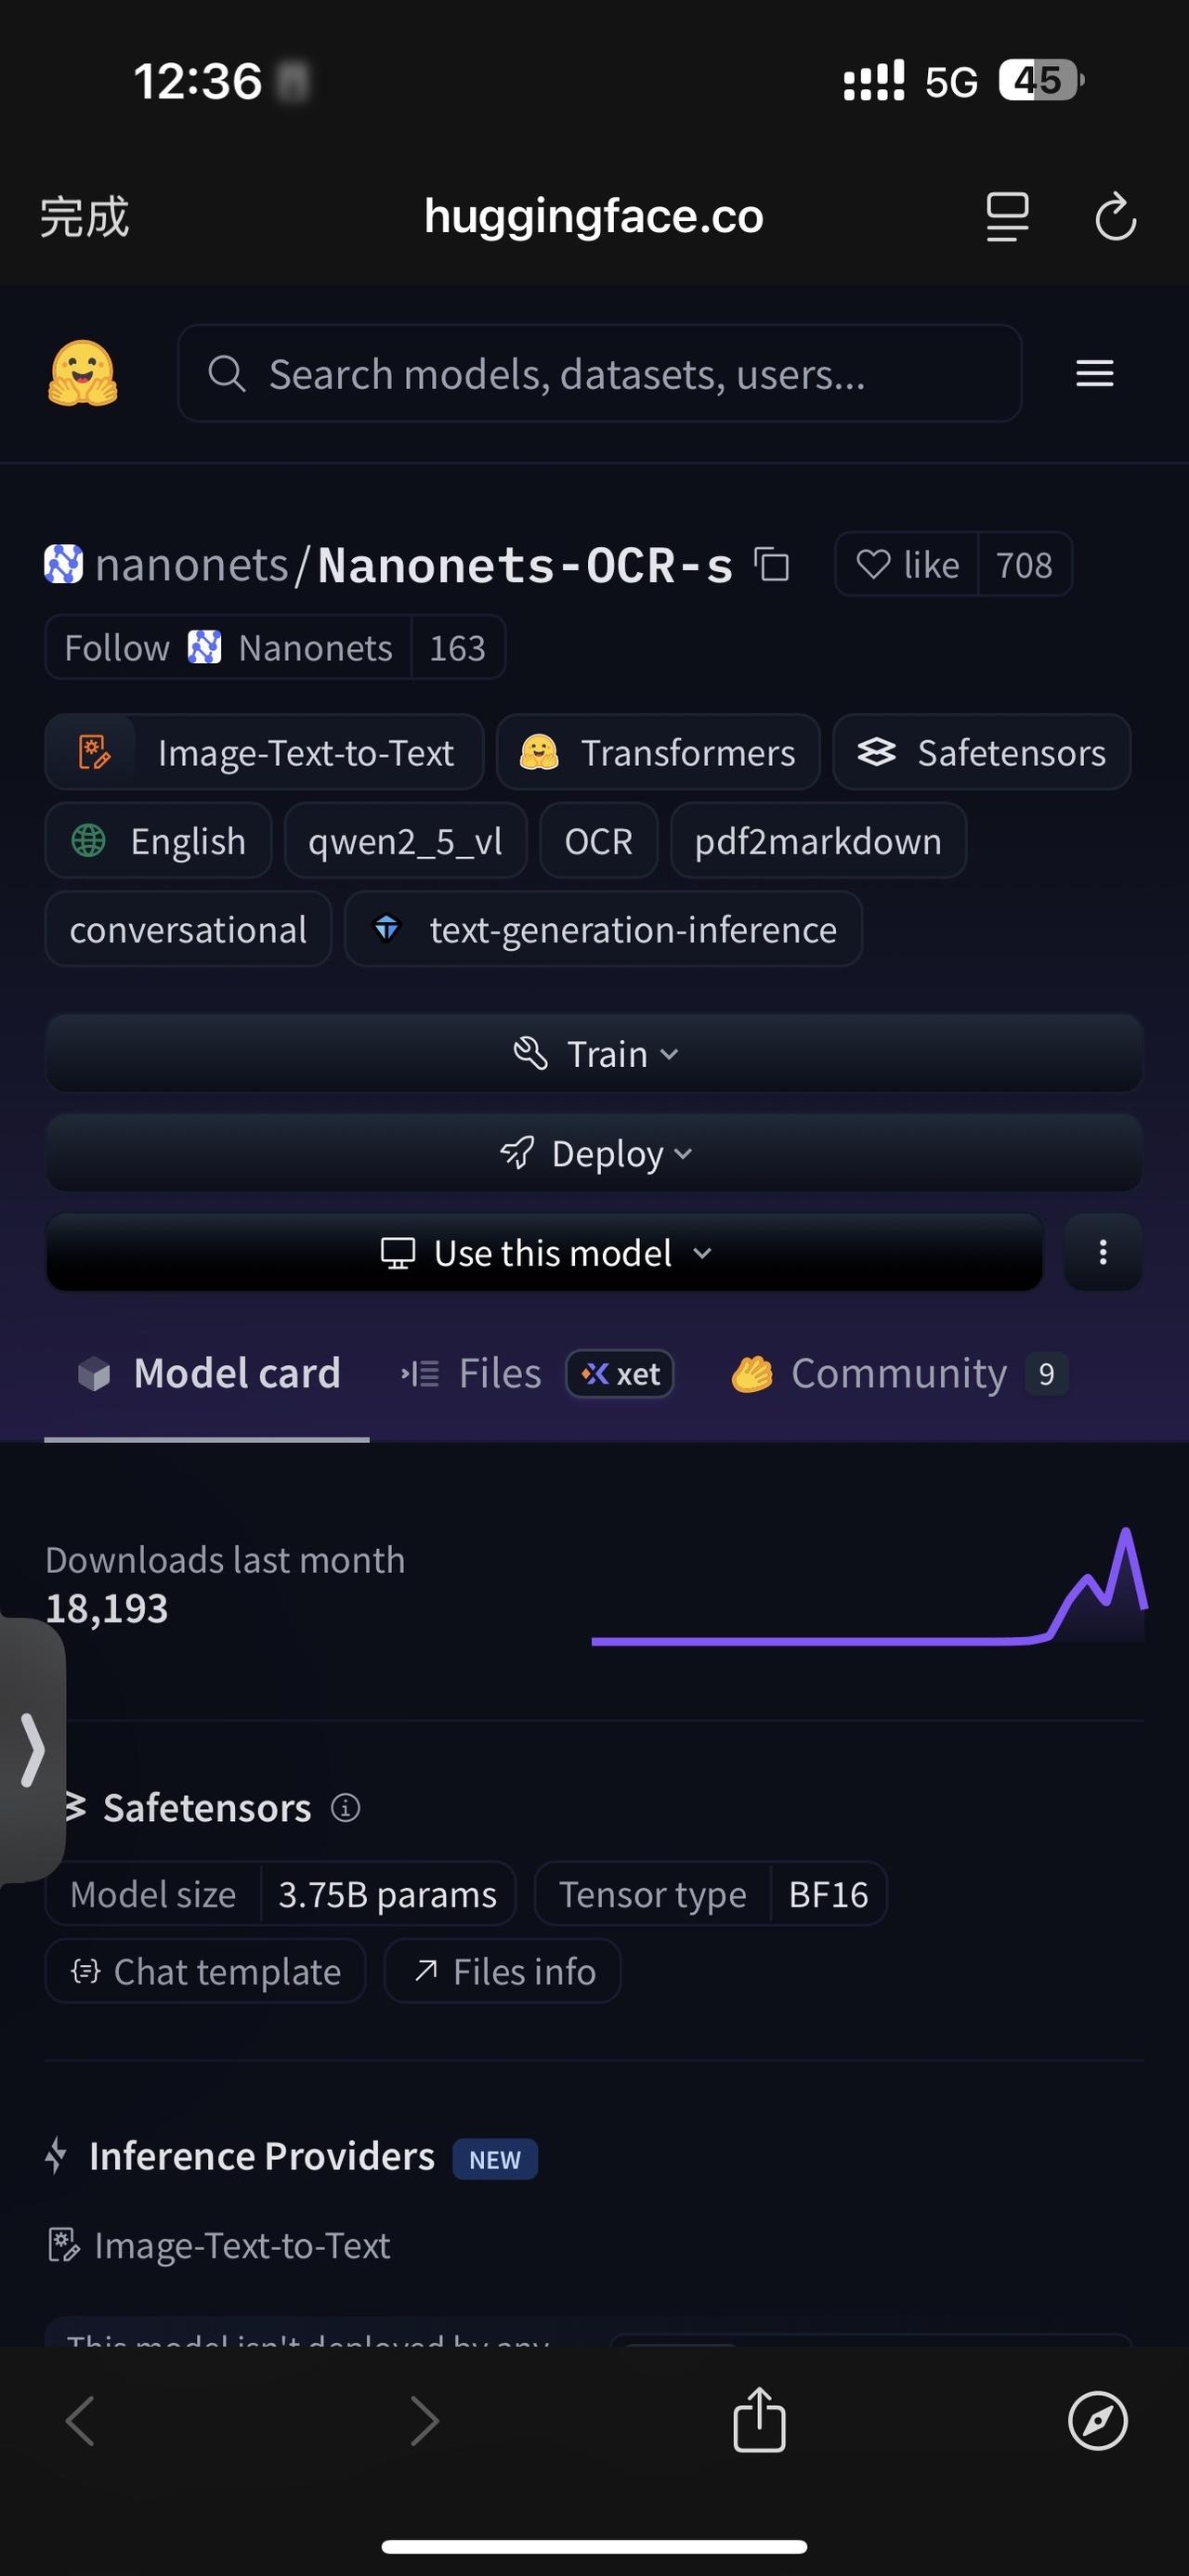Like the model with the heart button
The image size is (1189, 2576).
[906, 565]
